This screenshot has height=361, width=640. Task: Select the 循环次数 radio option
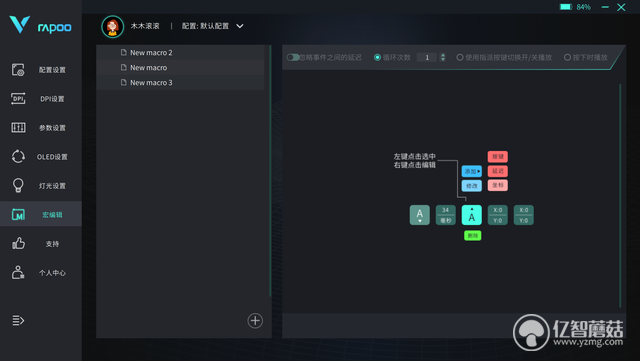pos(378,57)
